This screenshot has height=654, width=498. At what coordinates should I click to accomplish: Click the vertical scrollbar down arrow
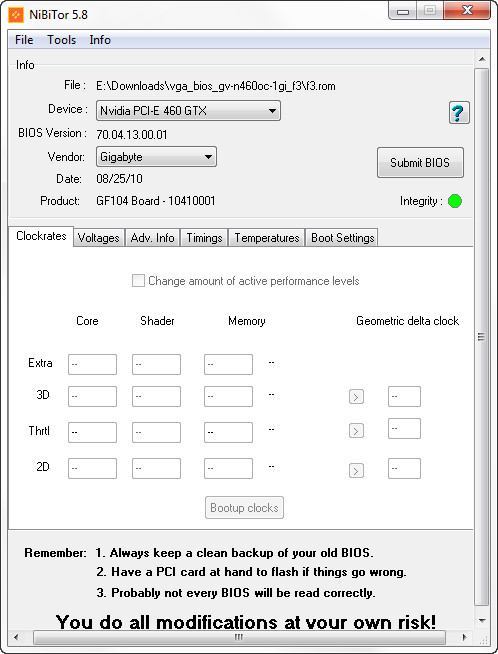pos(482,621)
